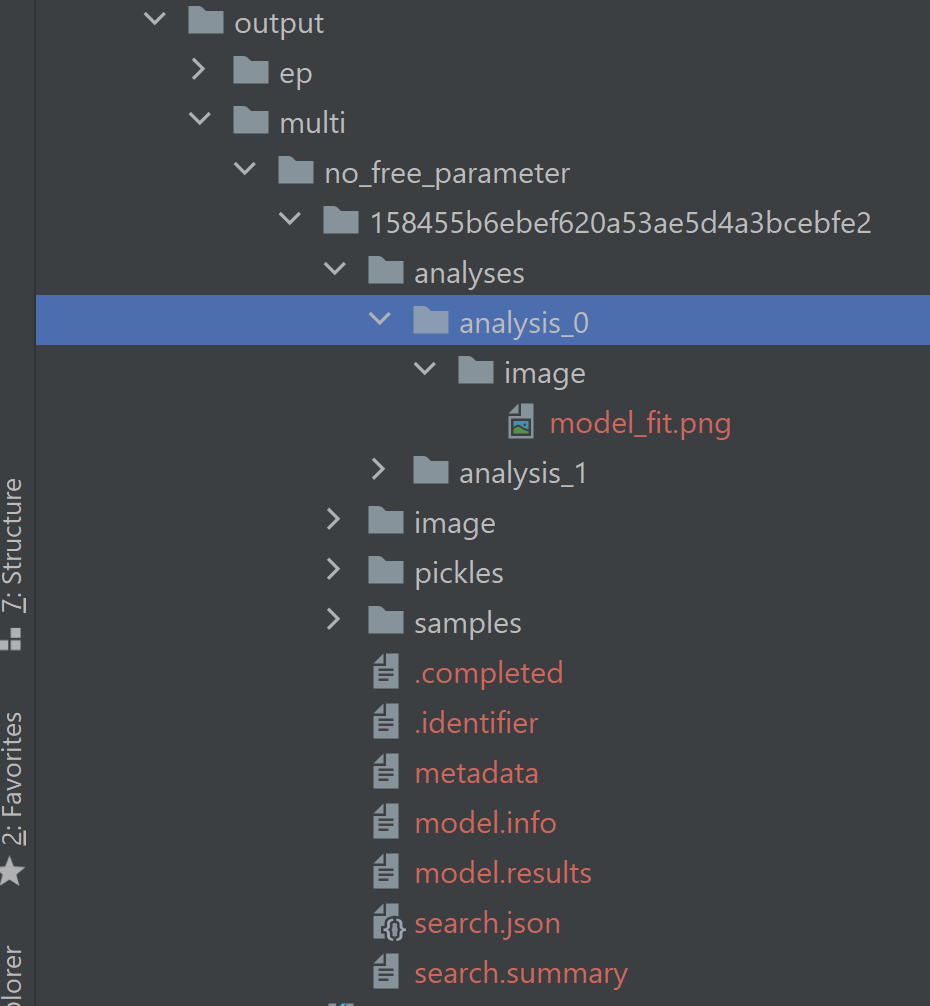Select the model.info file name
Viewport: 930px width, 1006px height.
pos(486,823)
